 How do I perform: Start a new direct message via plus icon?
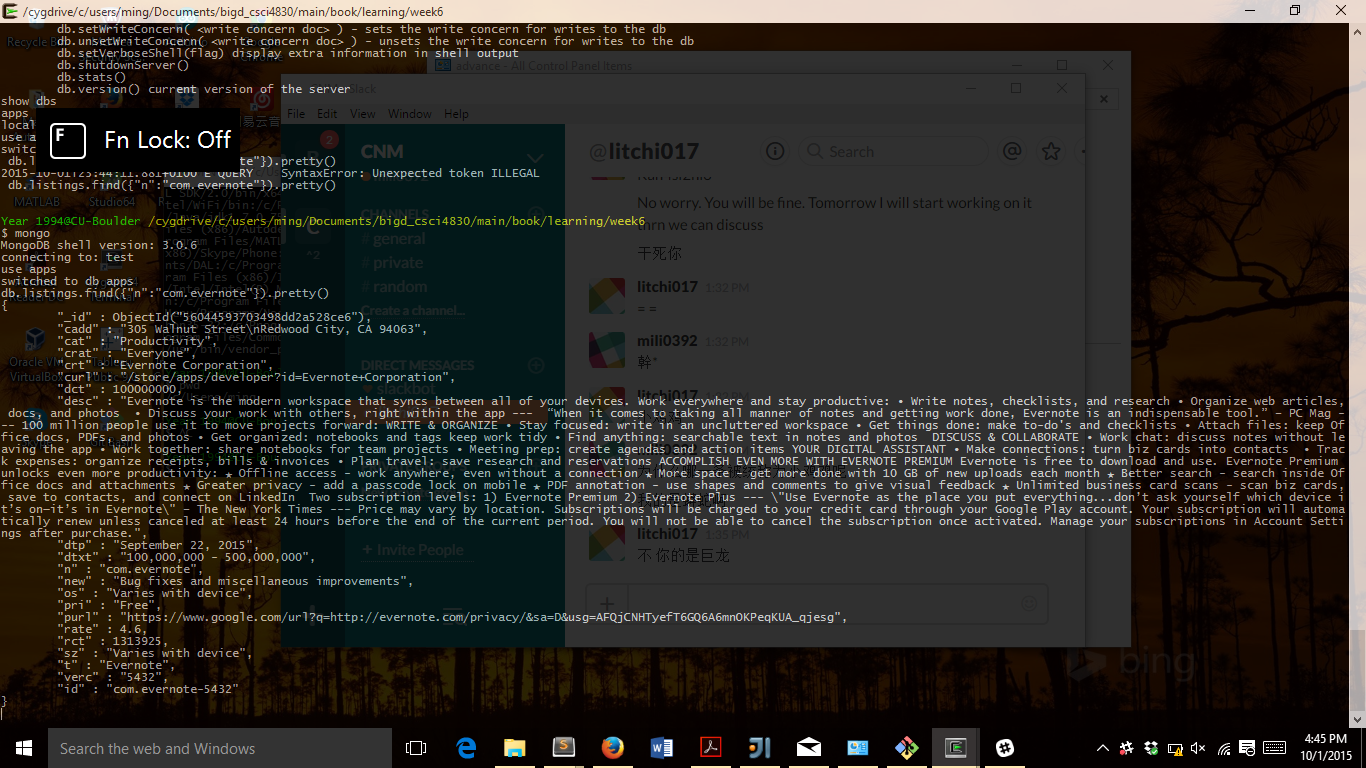[x=536, y=365]
